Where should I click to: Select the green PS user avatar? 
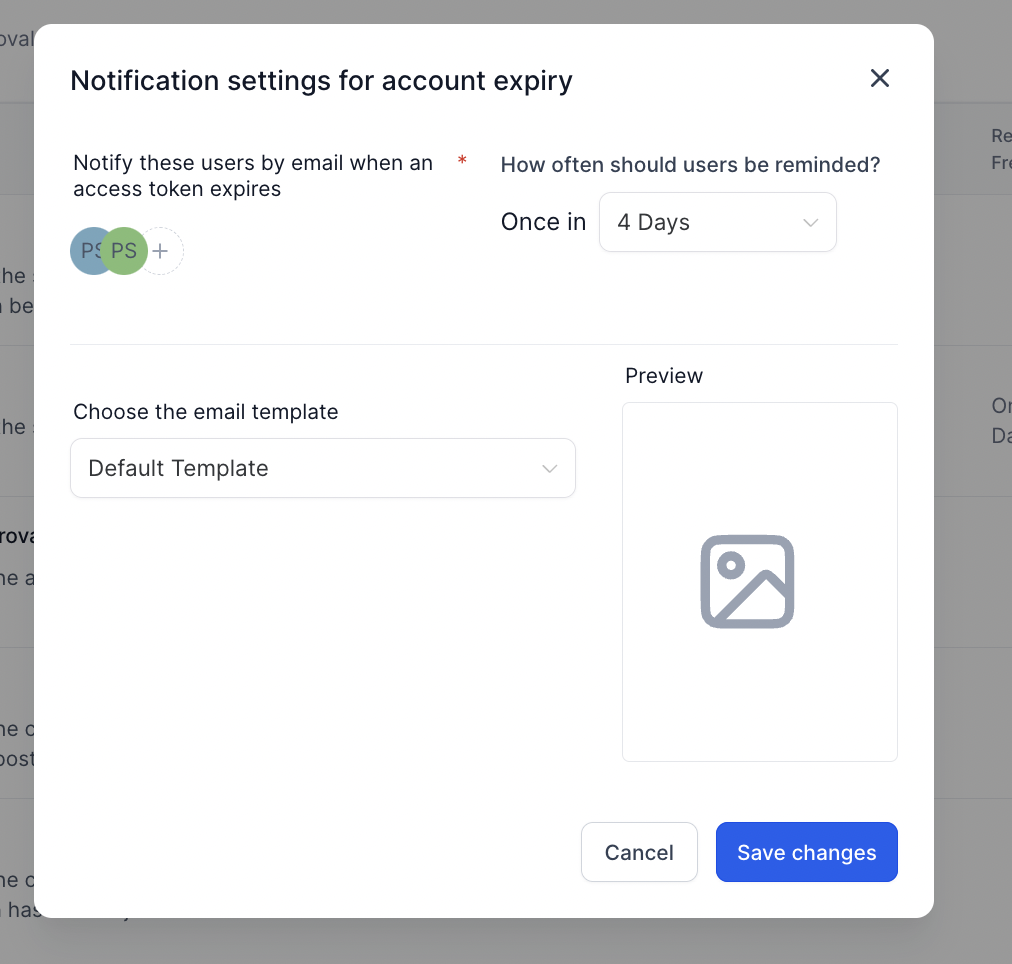point(124,251)
